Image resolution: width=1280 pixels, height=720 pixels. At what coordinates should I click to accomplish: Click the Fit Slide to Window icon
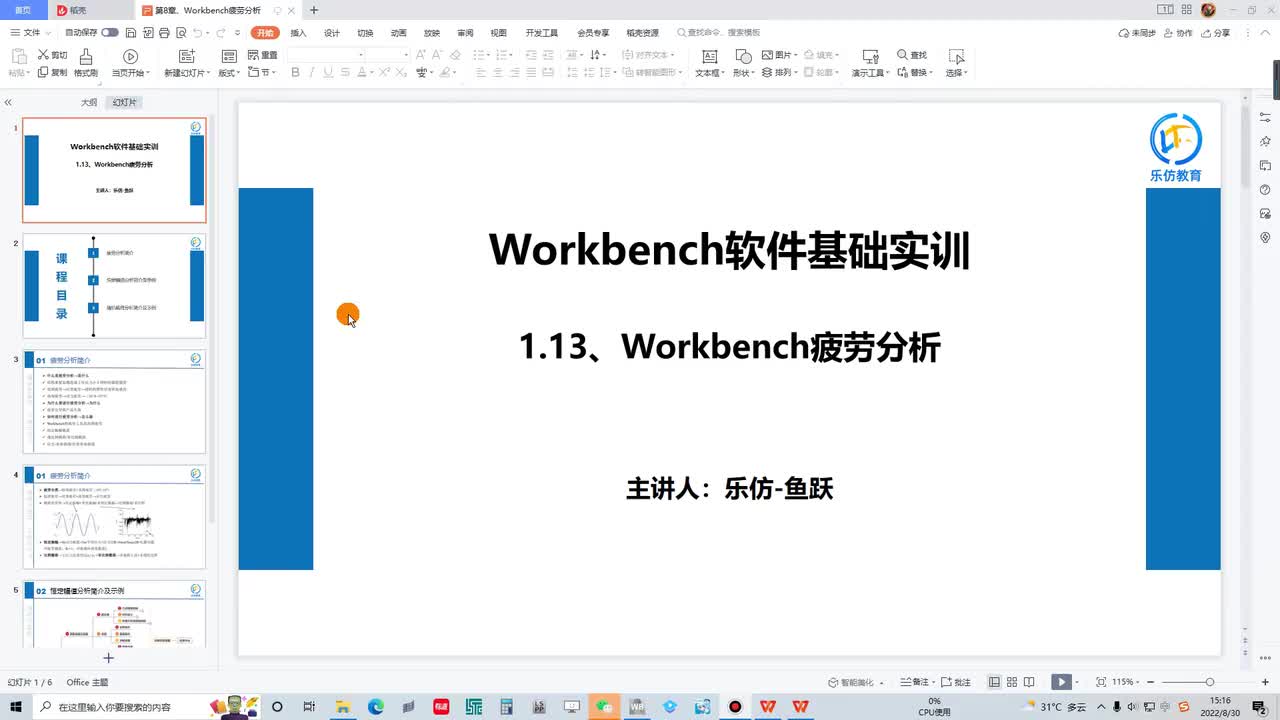click(1101, 682)
